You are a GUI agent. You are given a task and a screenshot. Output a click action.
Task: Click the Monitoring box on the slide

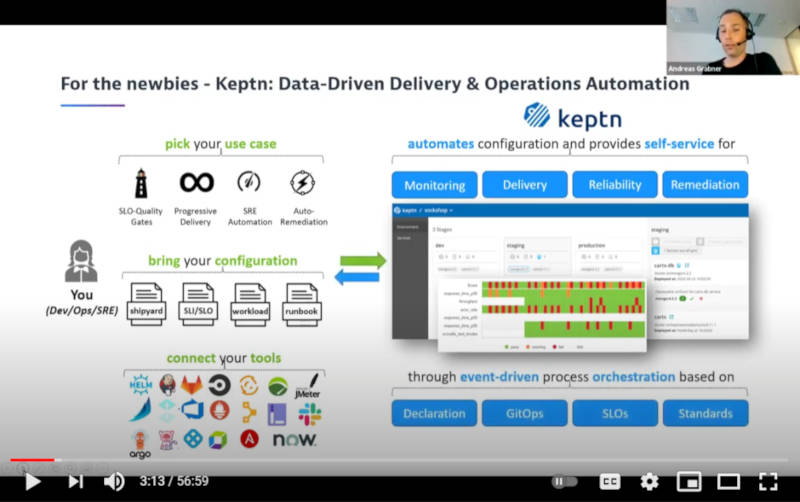pos(435,185)
